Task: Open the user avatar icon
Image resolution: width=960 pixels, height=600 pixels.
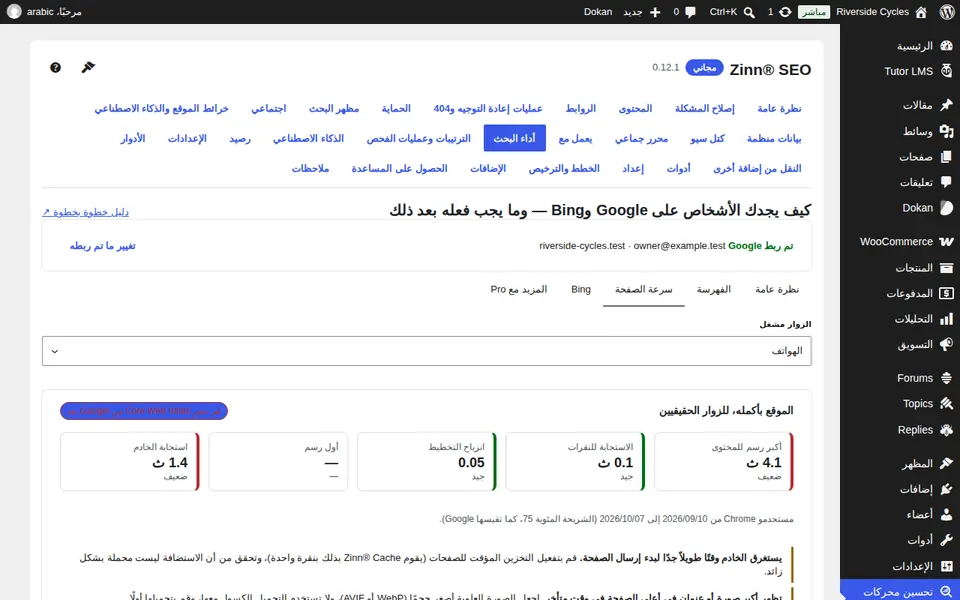Action: 13,12
